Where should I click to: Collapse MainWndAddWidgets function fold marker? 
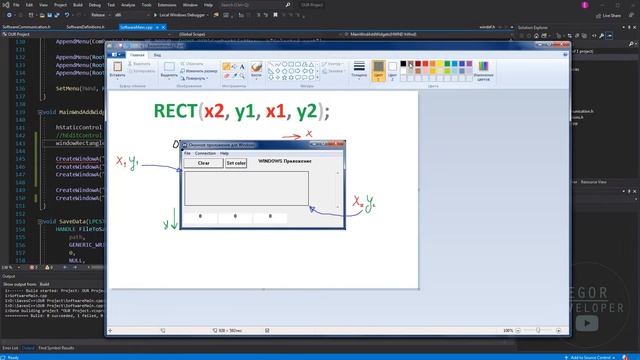tap(40, 112)
